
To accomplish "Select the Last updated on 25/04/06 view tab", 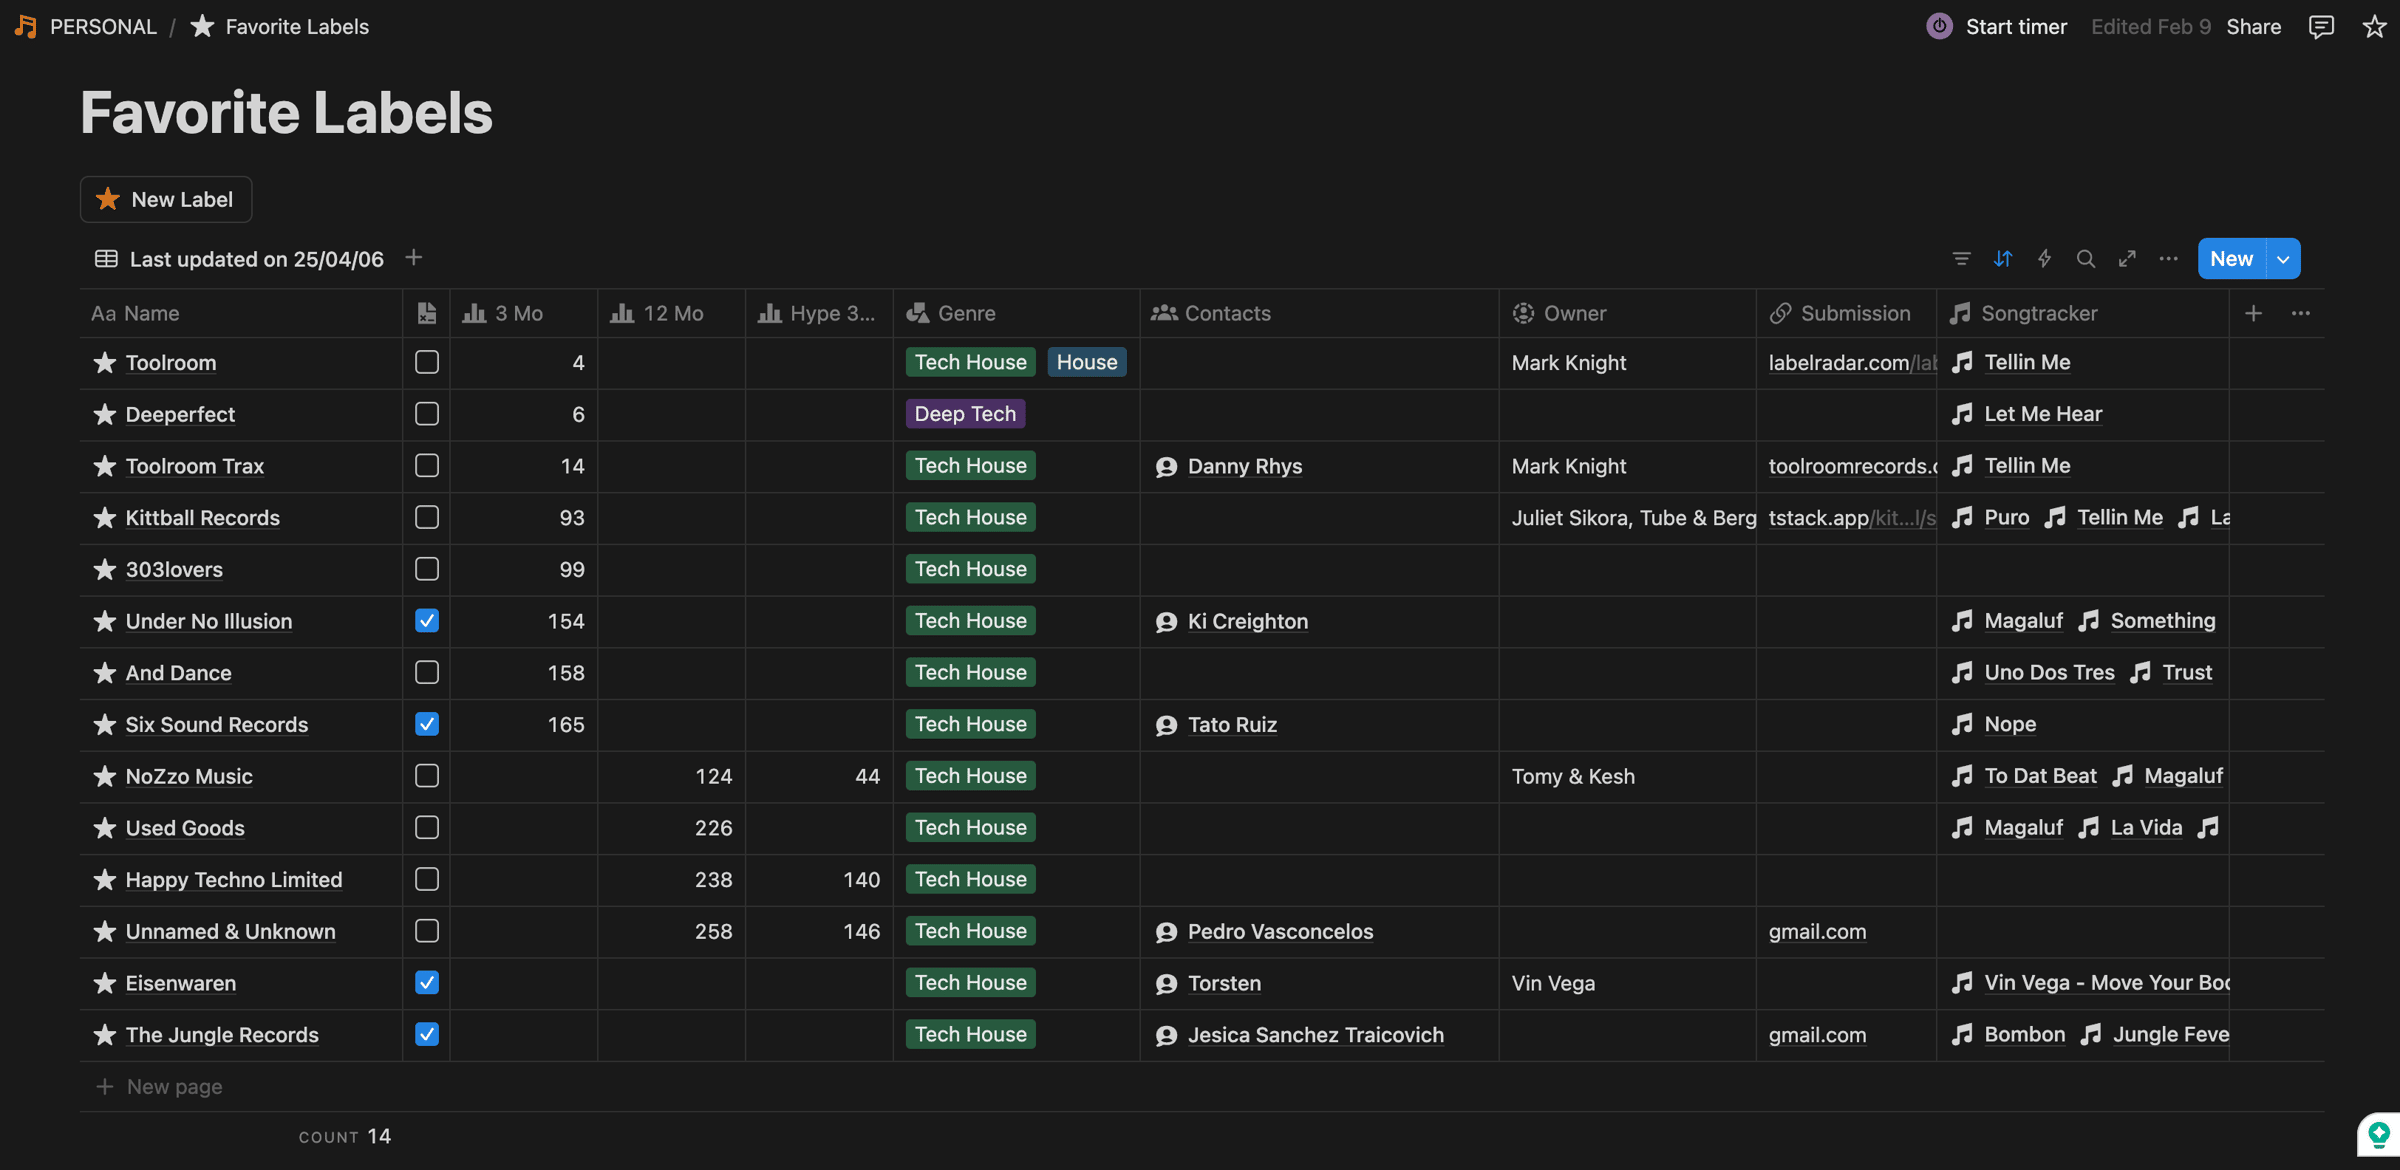I will (239, 259).
